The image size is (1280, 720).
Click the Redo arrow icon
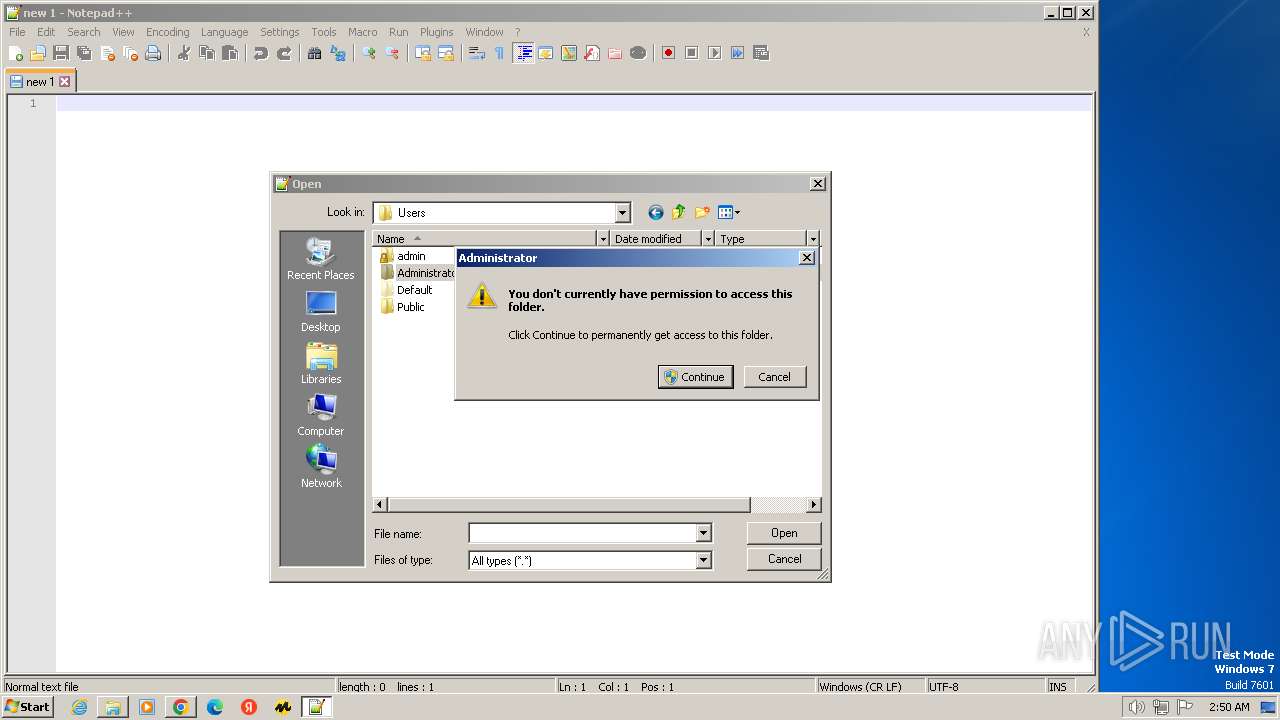284,53
